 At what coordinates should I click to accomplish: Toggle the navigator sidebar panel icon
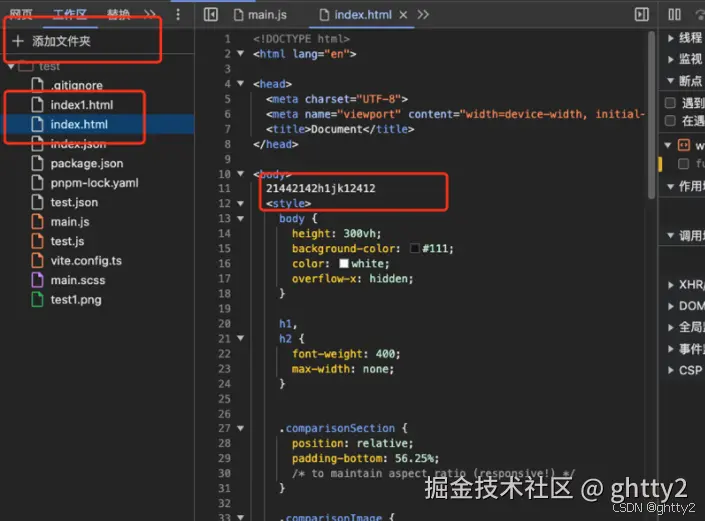coord(210,15)
